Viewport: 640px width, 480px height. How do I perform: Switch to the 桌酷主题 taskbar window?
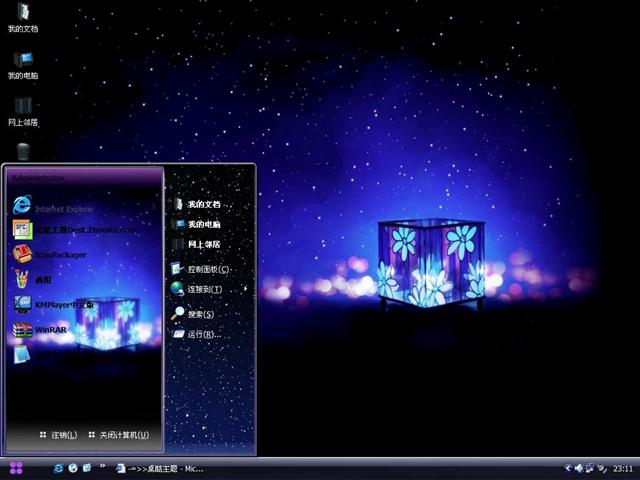(x=158, y=468)
